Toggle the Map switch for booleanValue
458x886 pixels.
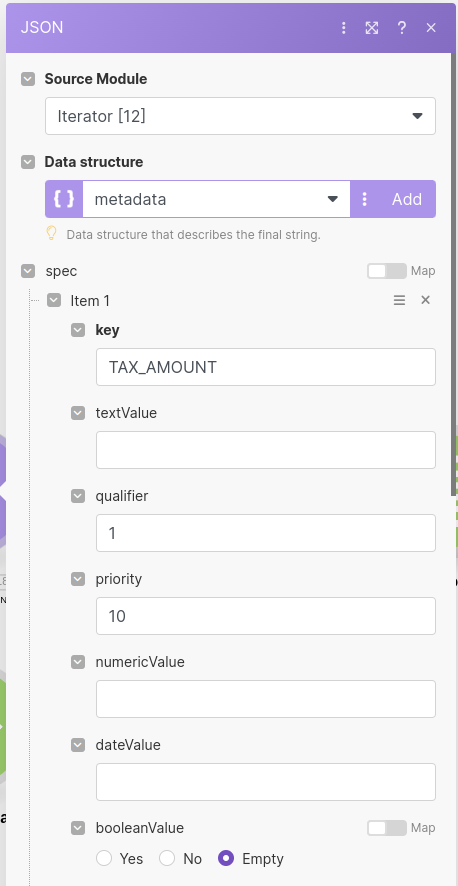click(387, 828)
